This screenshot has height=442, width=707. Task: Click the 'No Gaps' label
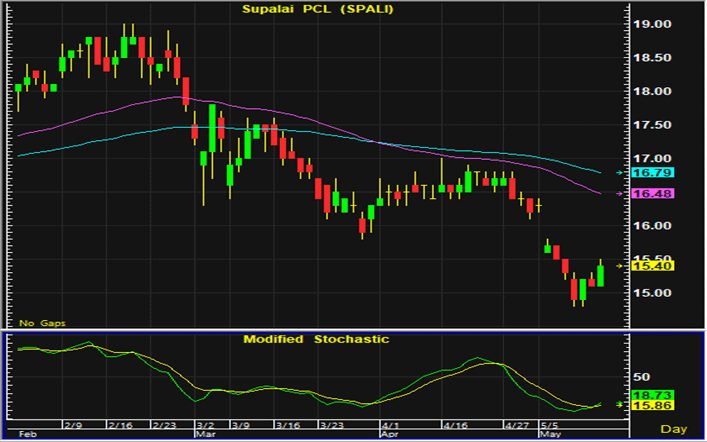(x=42, y=323)
